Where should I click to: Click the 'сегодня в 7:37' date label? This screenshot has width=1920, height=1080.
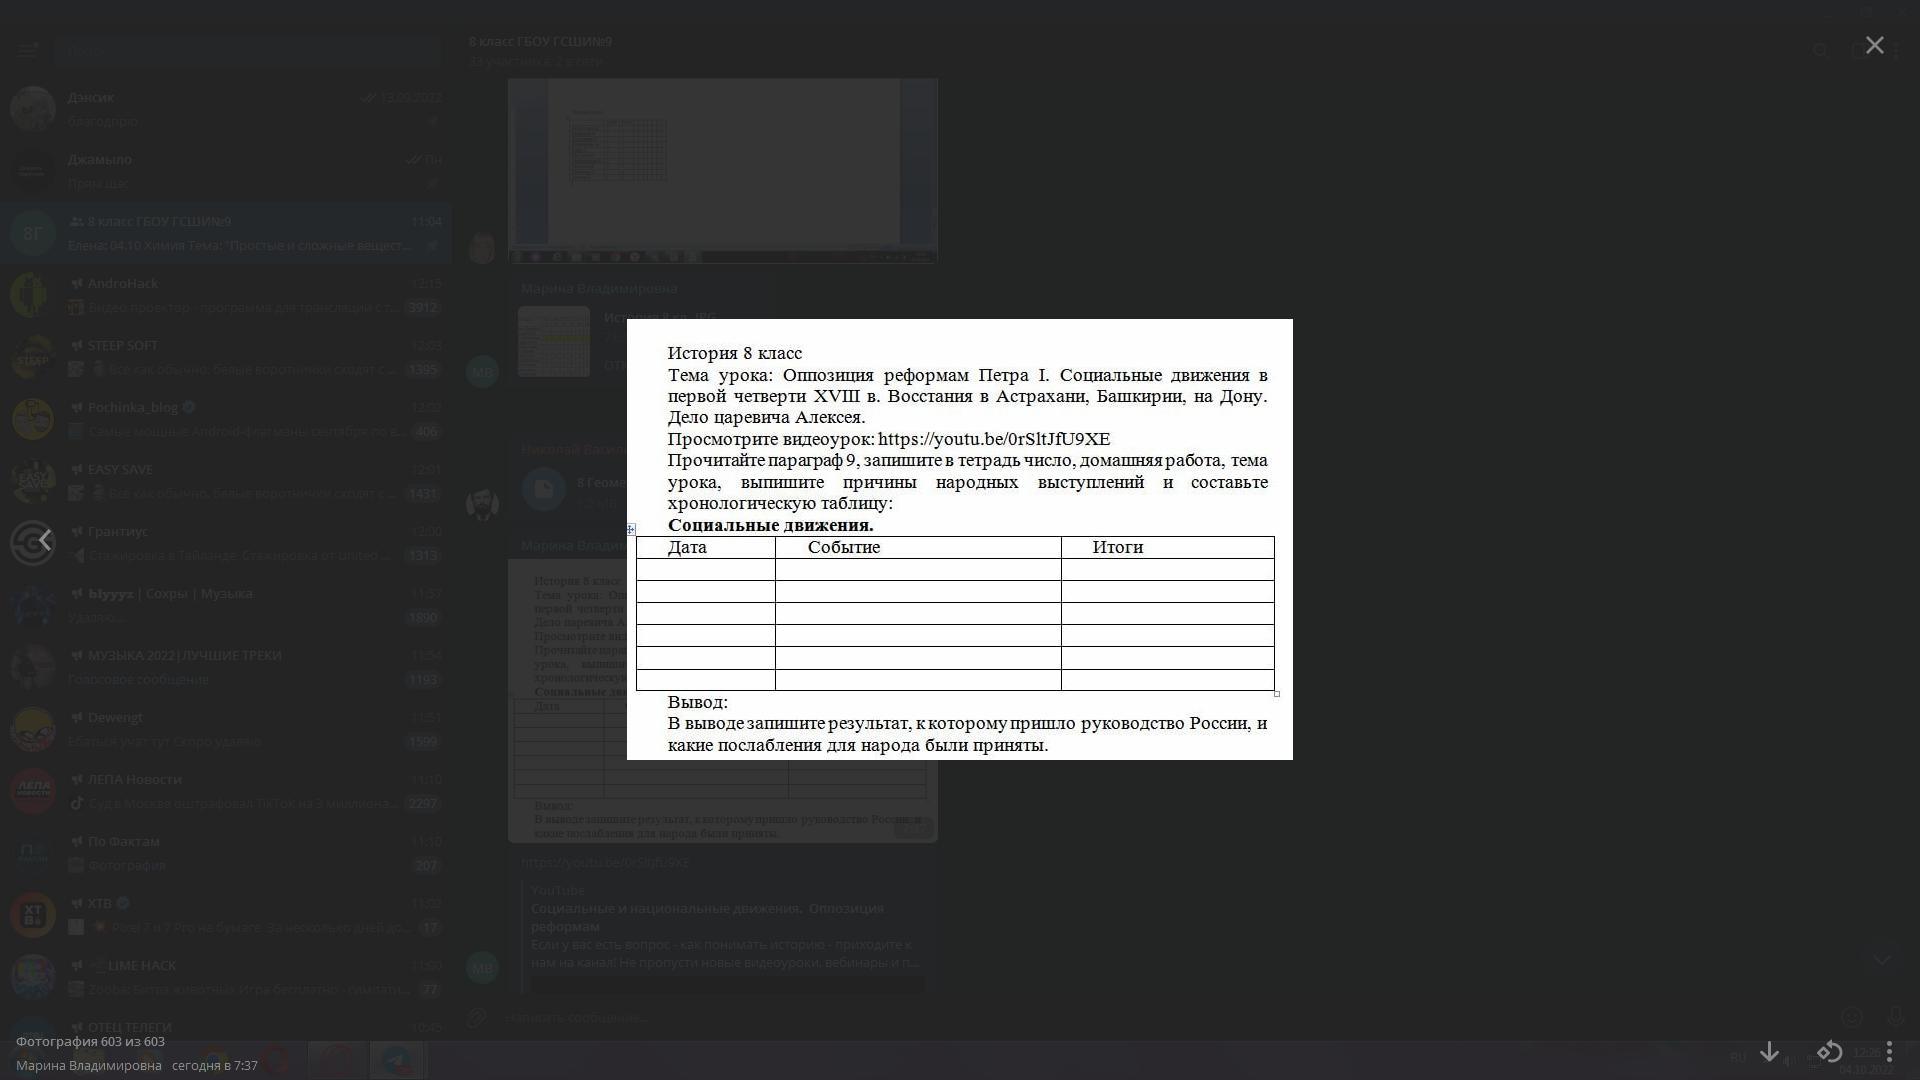pos(215,1065)
